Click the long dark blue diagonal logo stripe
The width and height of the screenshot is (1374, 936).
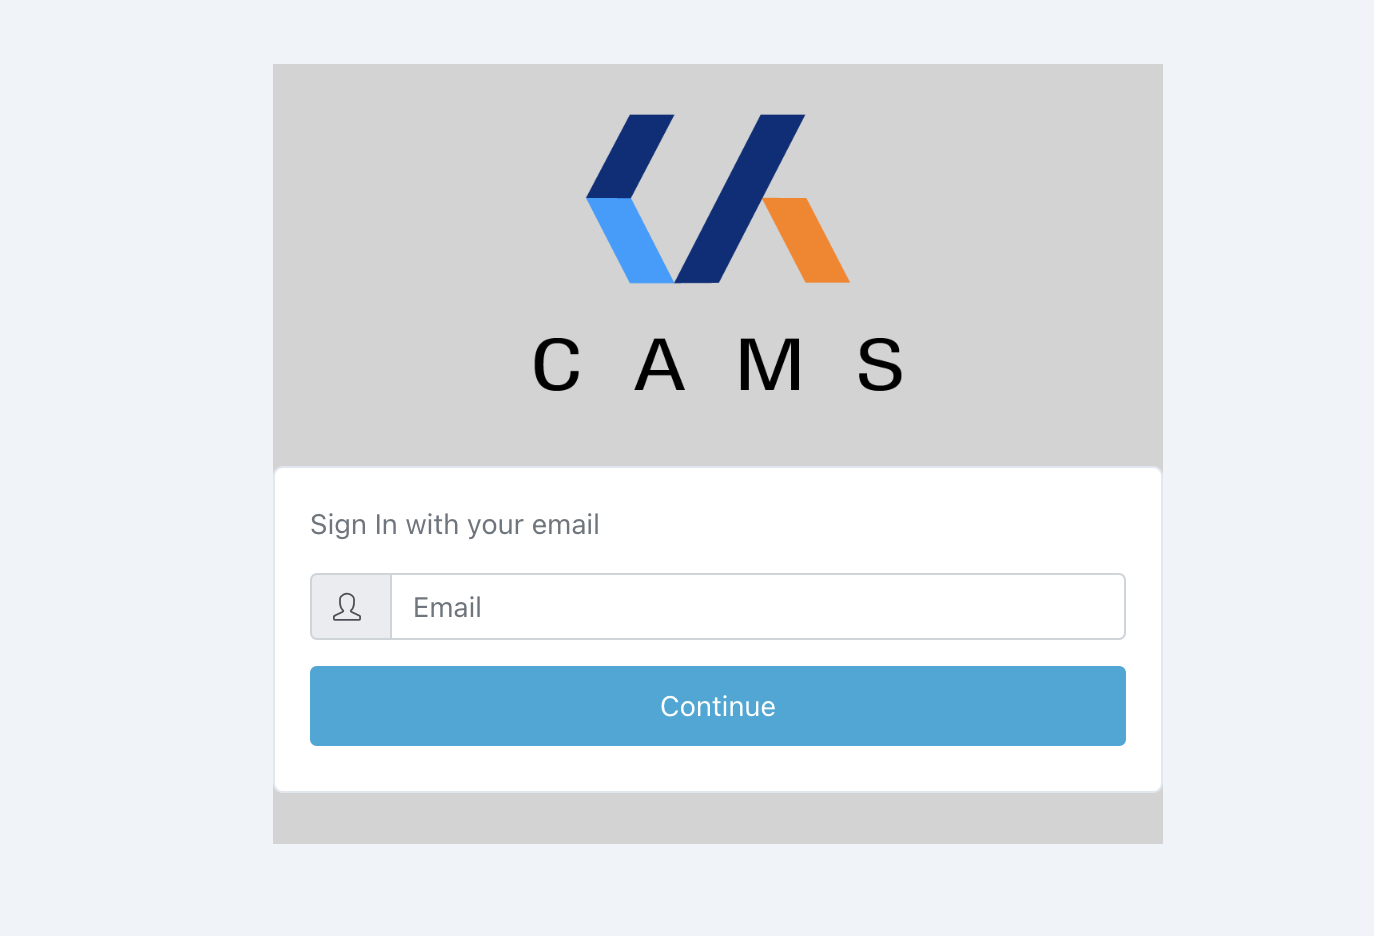click(x=740, y=200)
